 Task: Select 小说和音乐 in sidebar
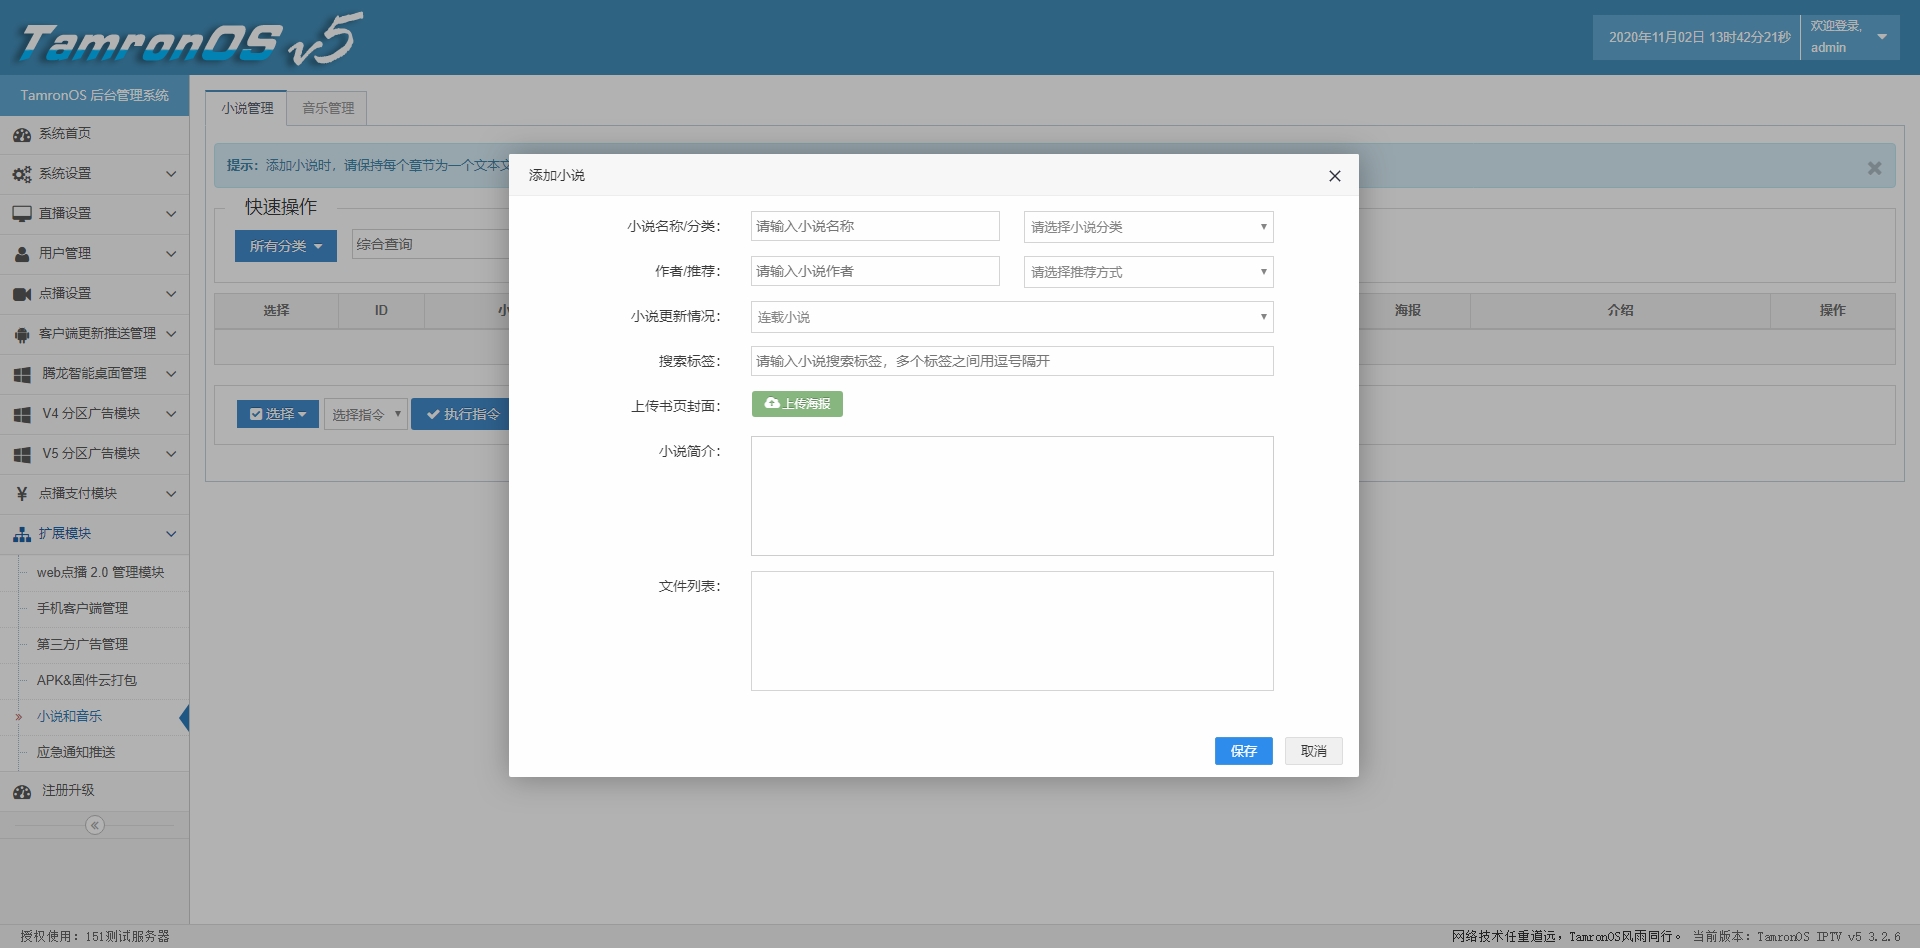69,716
